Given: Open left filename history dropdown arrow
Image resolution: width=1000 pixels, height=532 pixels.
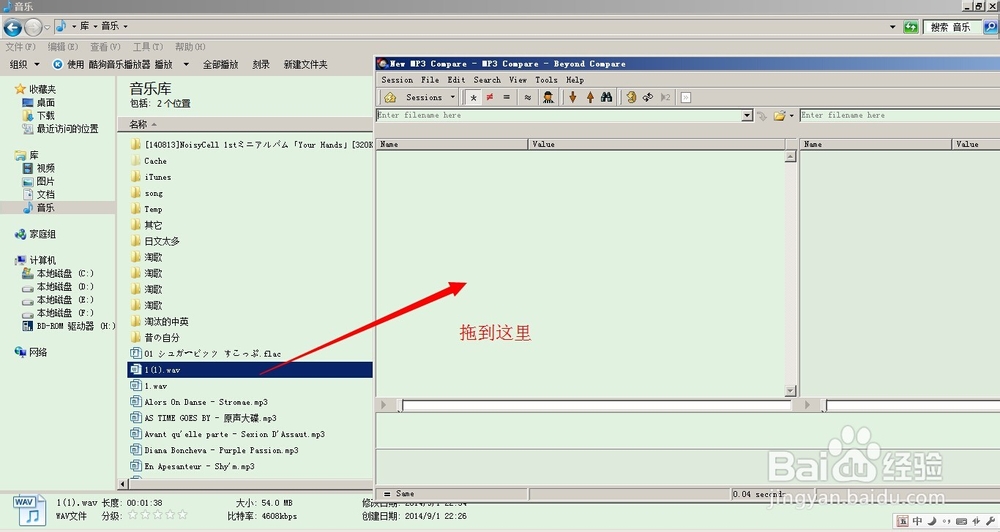Looking at the screenshot, I should click(x=747, y=116).
